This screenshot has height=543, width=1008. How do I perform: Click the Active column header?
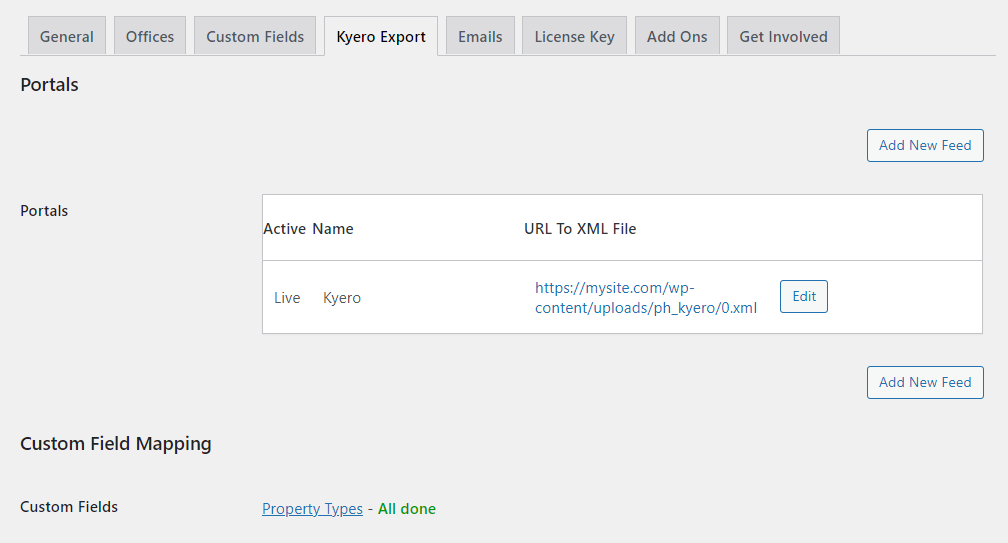coord(285,229)
